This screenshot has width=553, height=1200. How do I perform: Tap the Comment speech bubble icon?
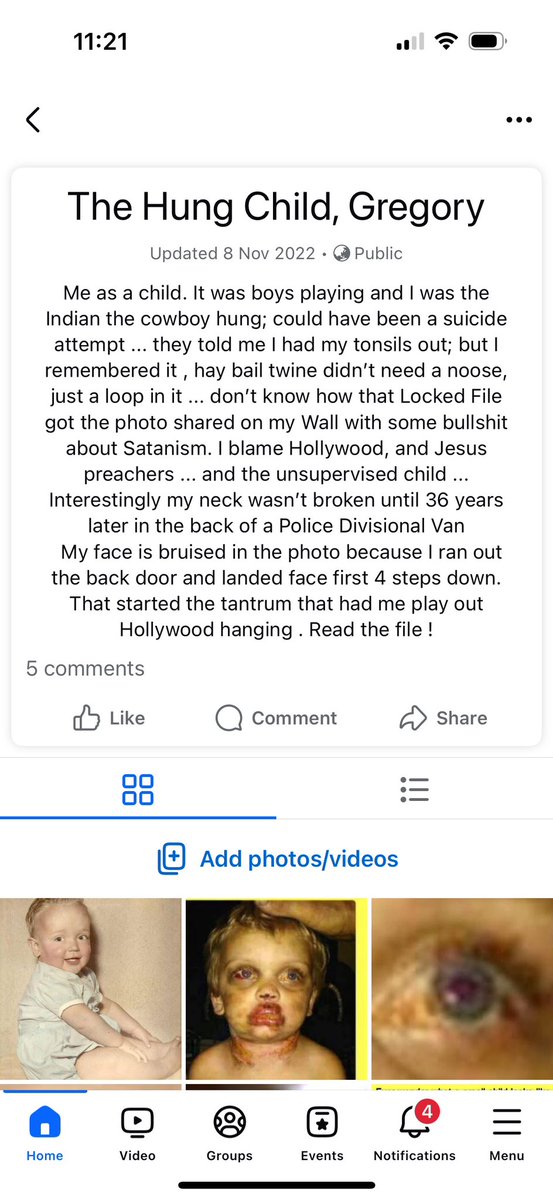click(x=229, y=718)
